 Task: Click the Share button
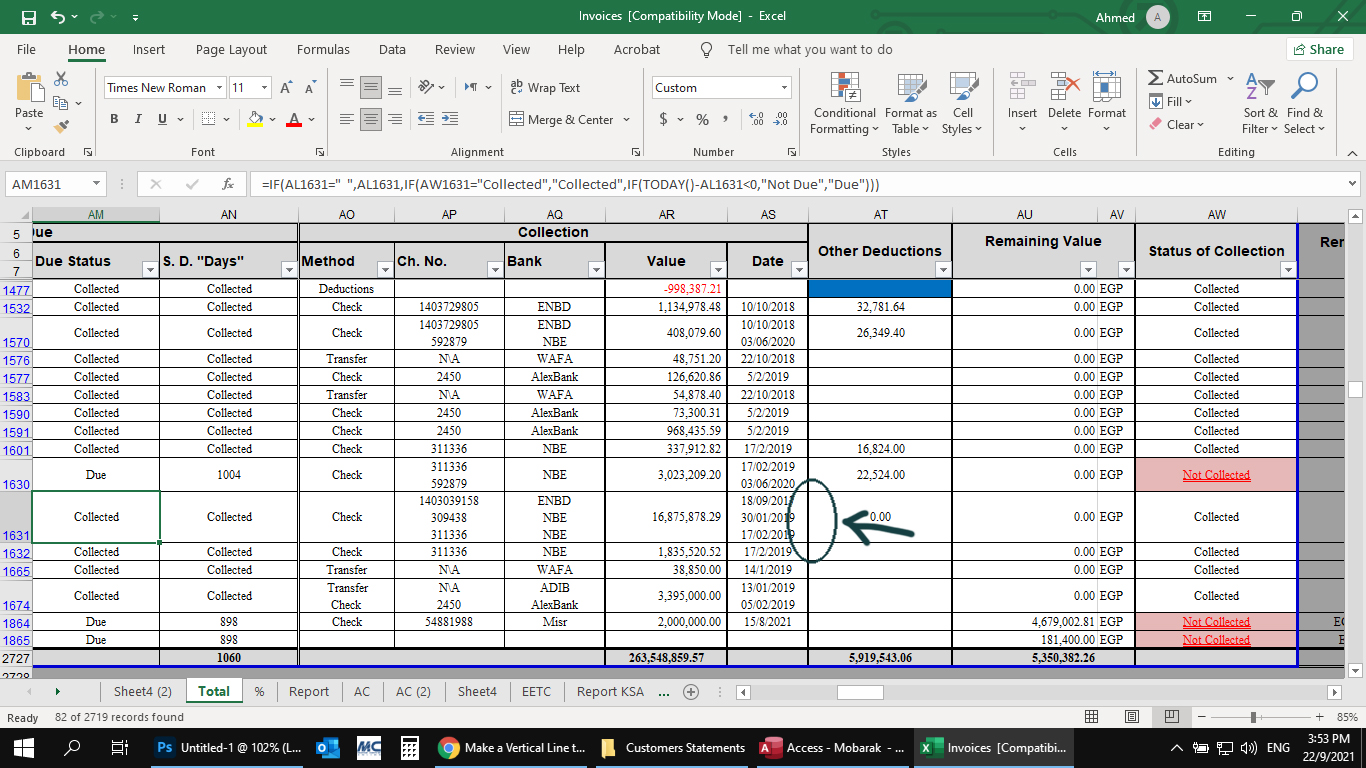(x=1319, y=49)
